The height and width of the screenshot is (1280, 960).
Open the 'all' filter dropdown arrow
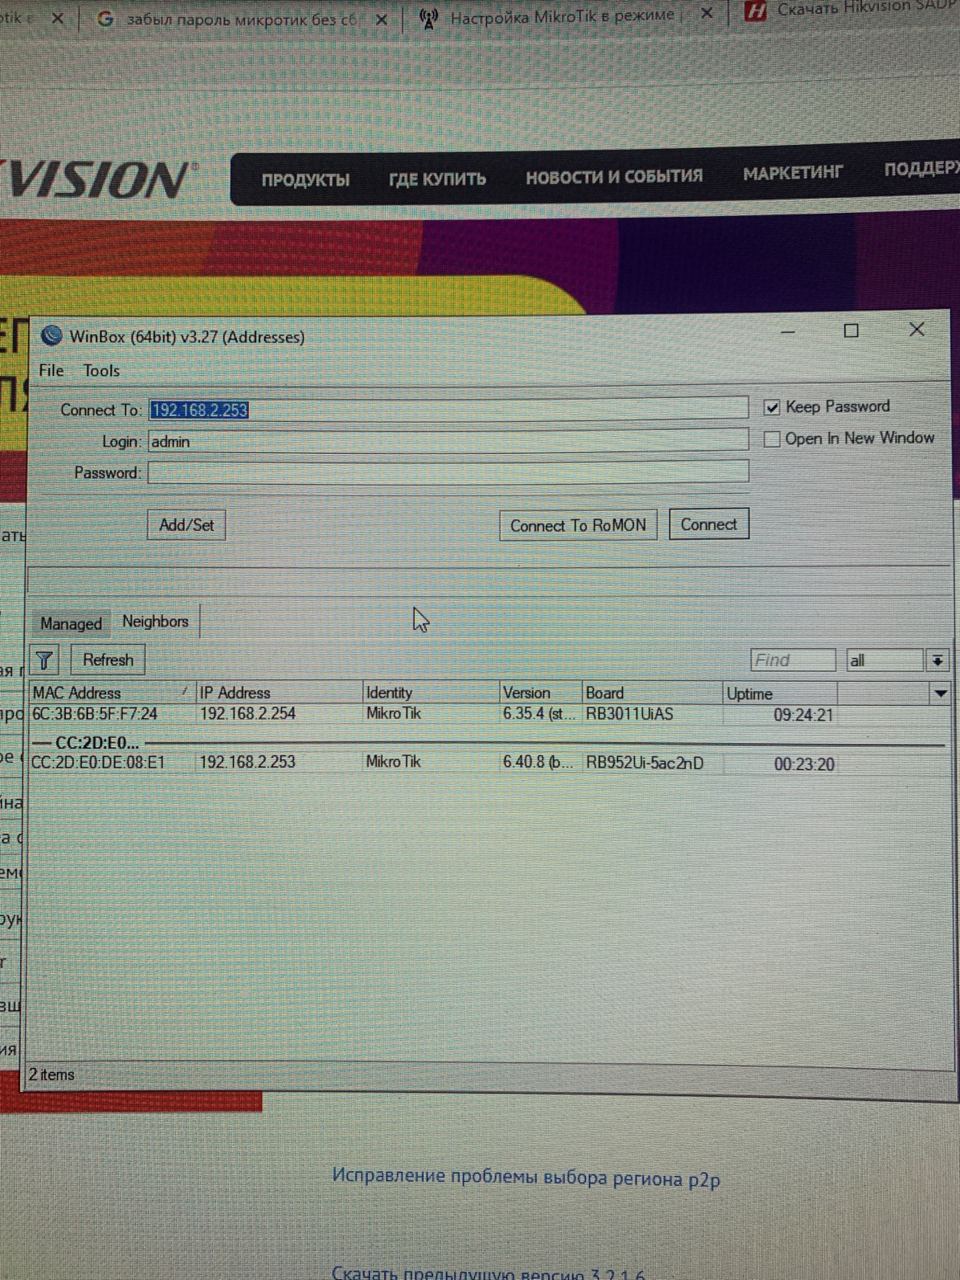tap(937, 660)
